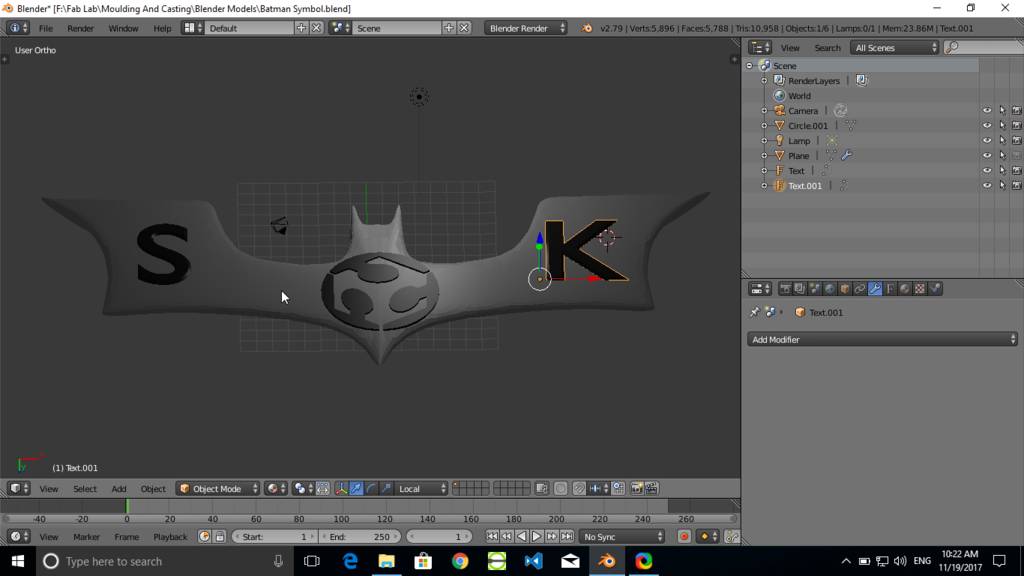Open the Font data properties tab
Image resolution: width=1024 pixels, height=576 pixels.
point(889,289)
